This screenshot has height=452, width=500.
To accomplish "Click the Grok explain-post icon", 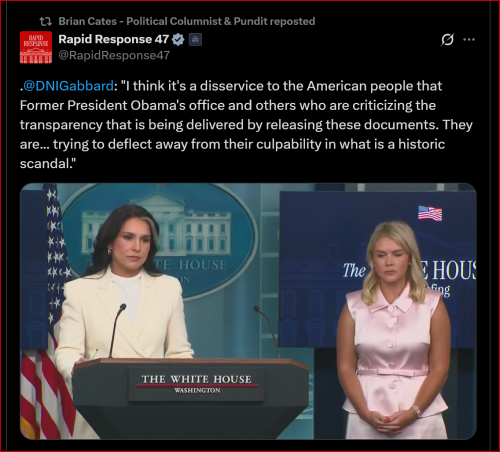I will pos(447,40).
